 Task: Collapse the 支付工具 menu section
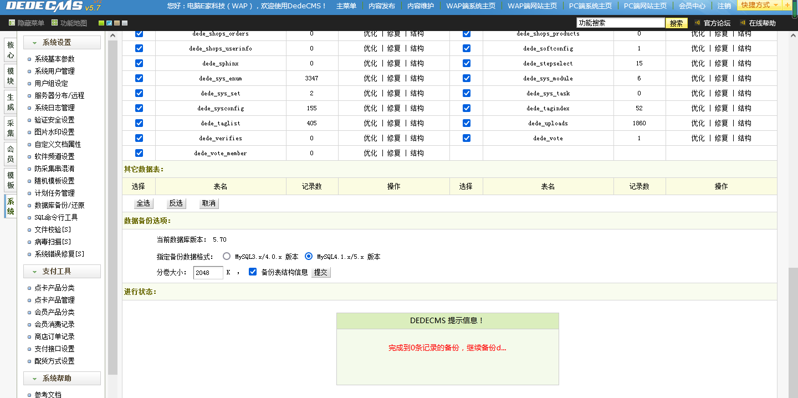(62, 271)
